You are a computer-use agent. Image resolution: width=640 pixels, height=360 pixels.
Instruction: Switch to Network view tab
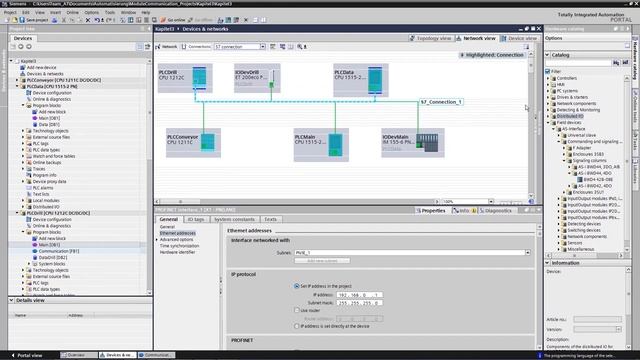tap(476, 38)
